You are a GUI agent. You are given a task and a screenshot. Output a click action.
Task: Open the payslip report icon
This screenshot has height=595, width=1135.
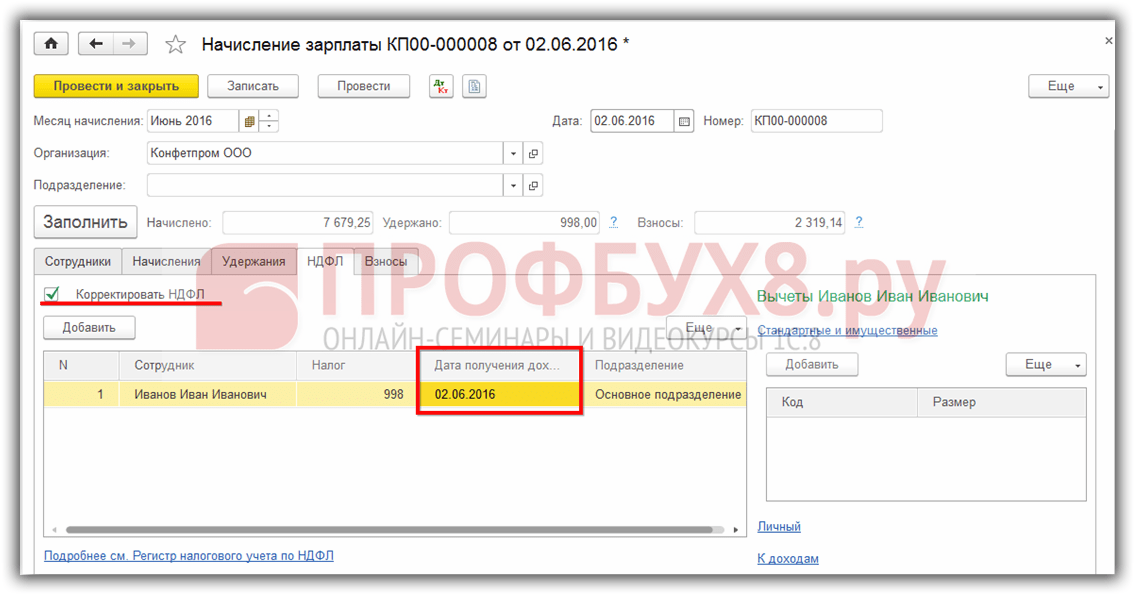coord(474,86)
